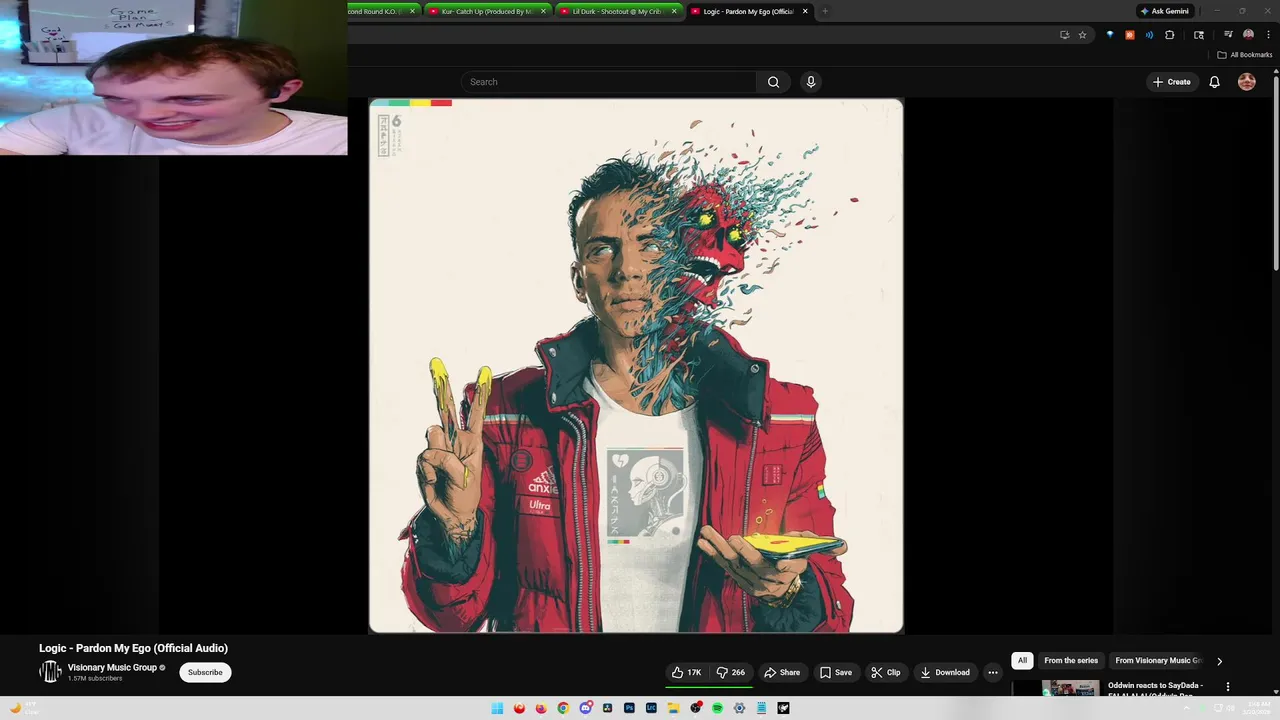Open the Extensions puzzle menu
The height and width of the screenshot is (720, 1280).
1169,35
